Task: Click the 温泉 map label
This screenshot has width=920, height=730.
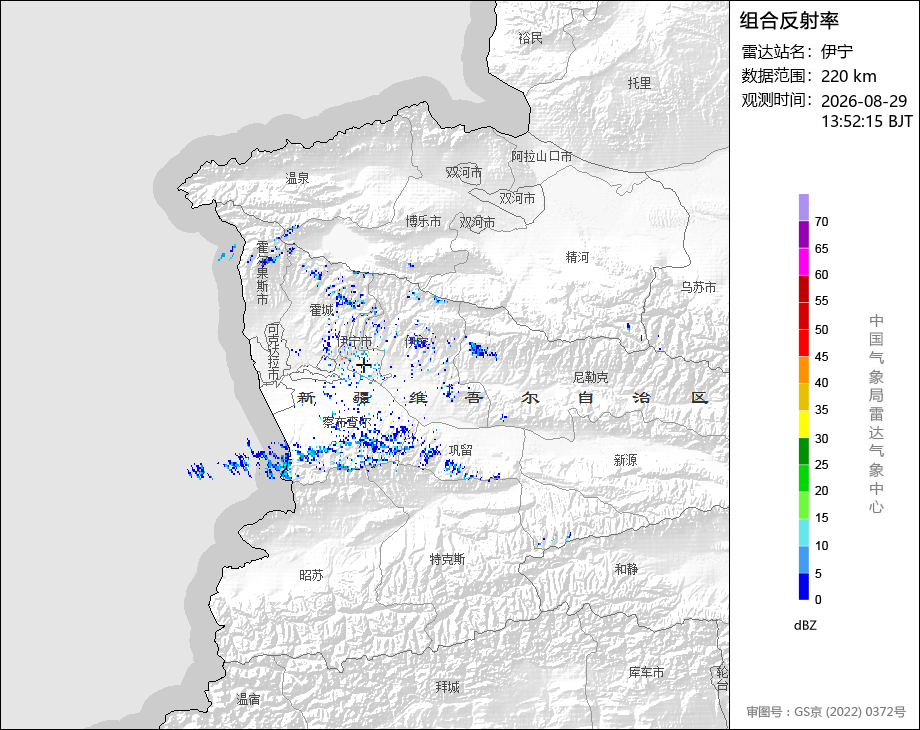Action: point(297,178)
